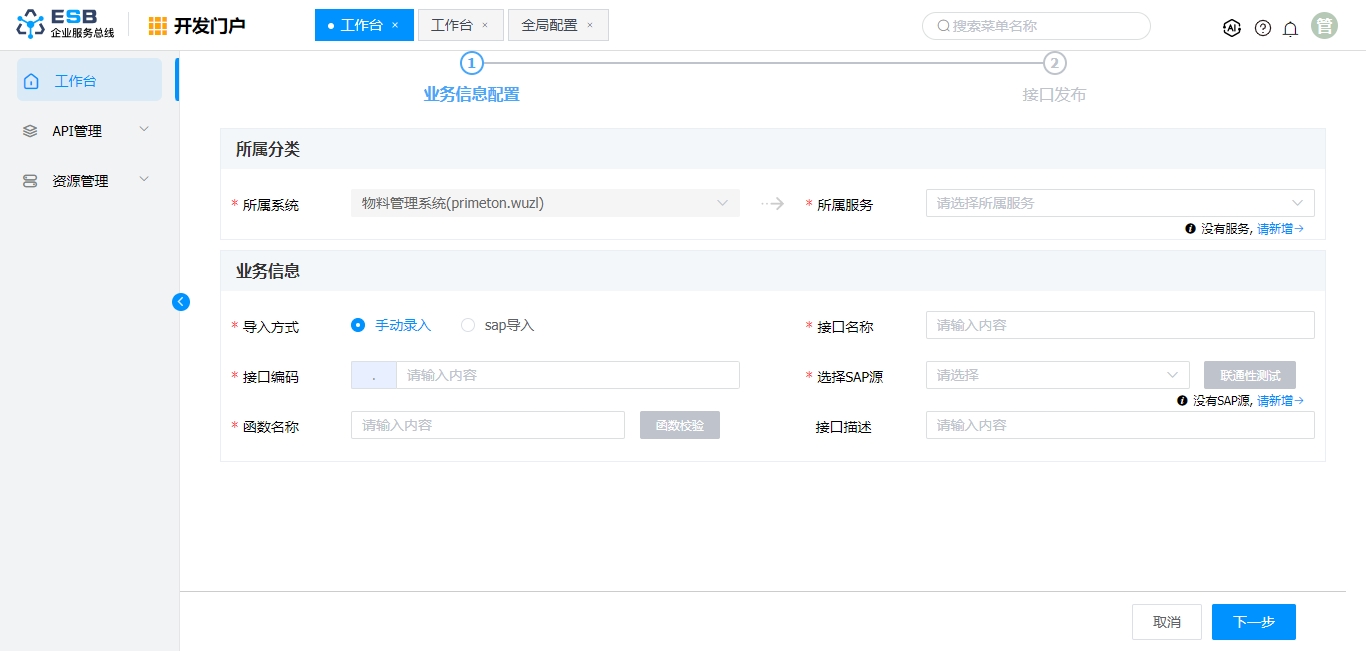Open the notifications bell icon
1366x651 pixels.
[x=1290, y=28]
